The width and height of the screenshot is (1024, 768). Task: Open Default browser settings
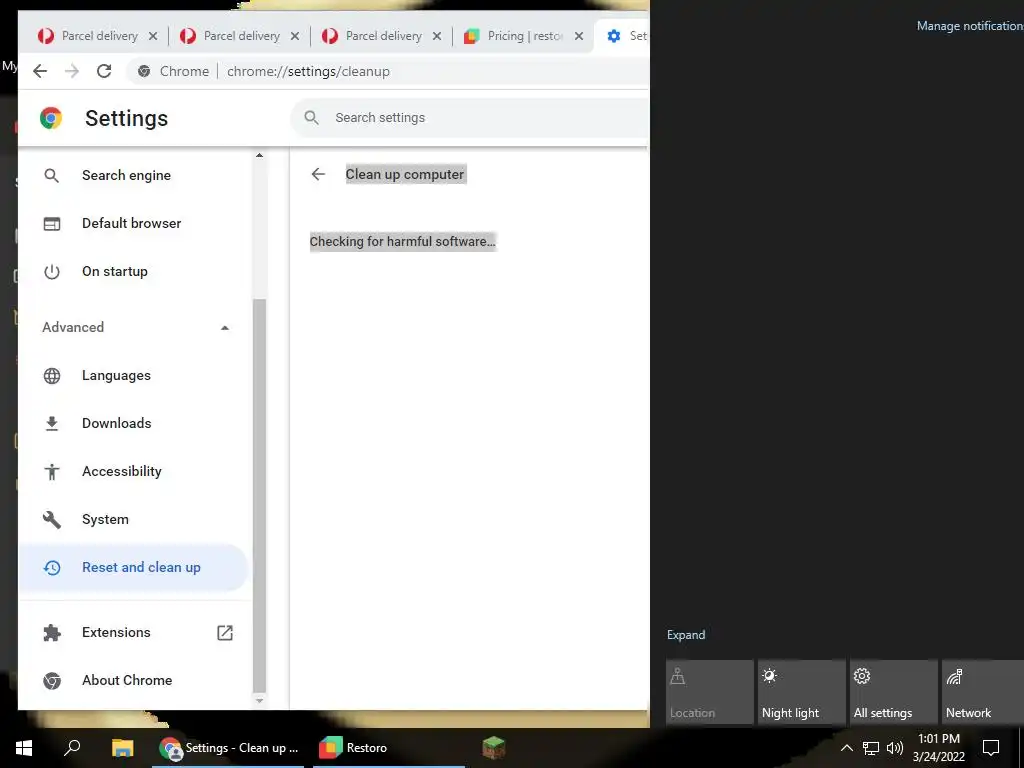(134, 223)
